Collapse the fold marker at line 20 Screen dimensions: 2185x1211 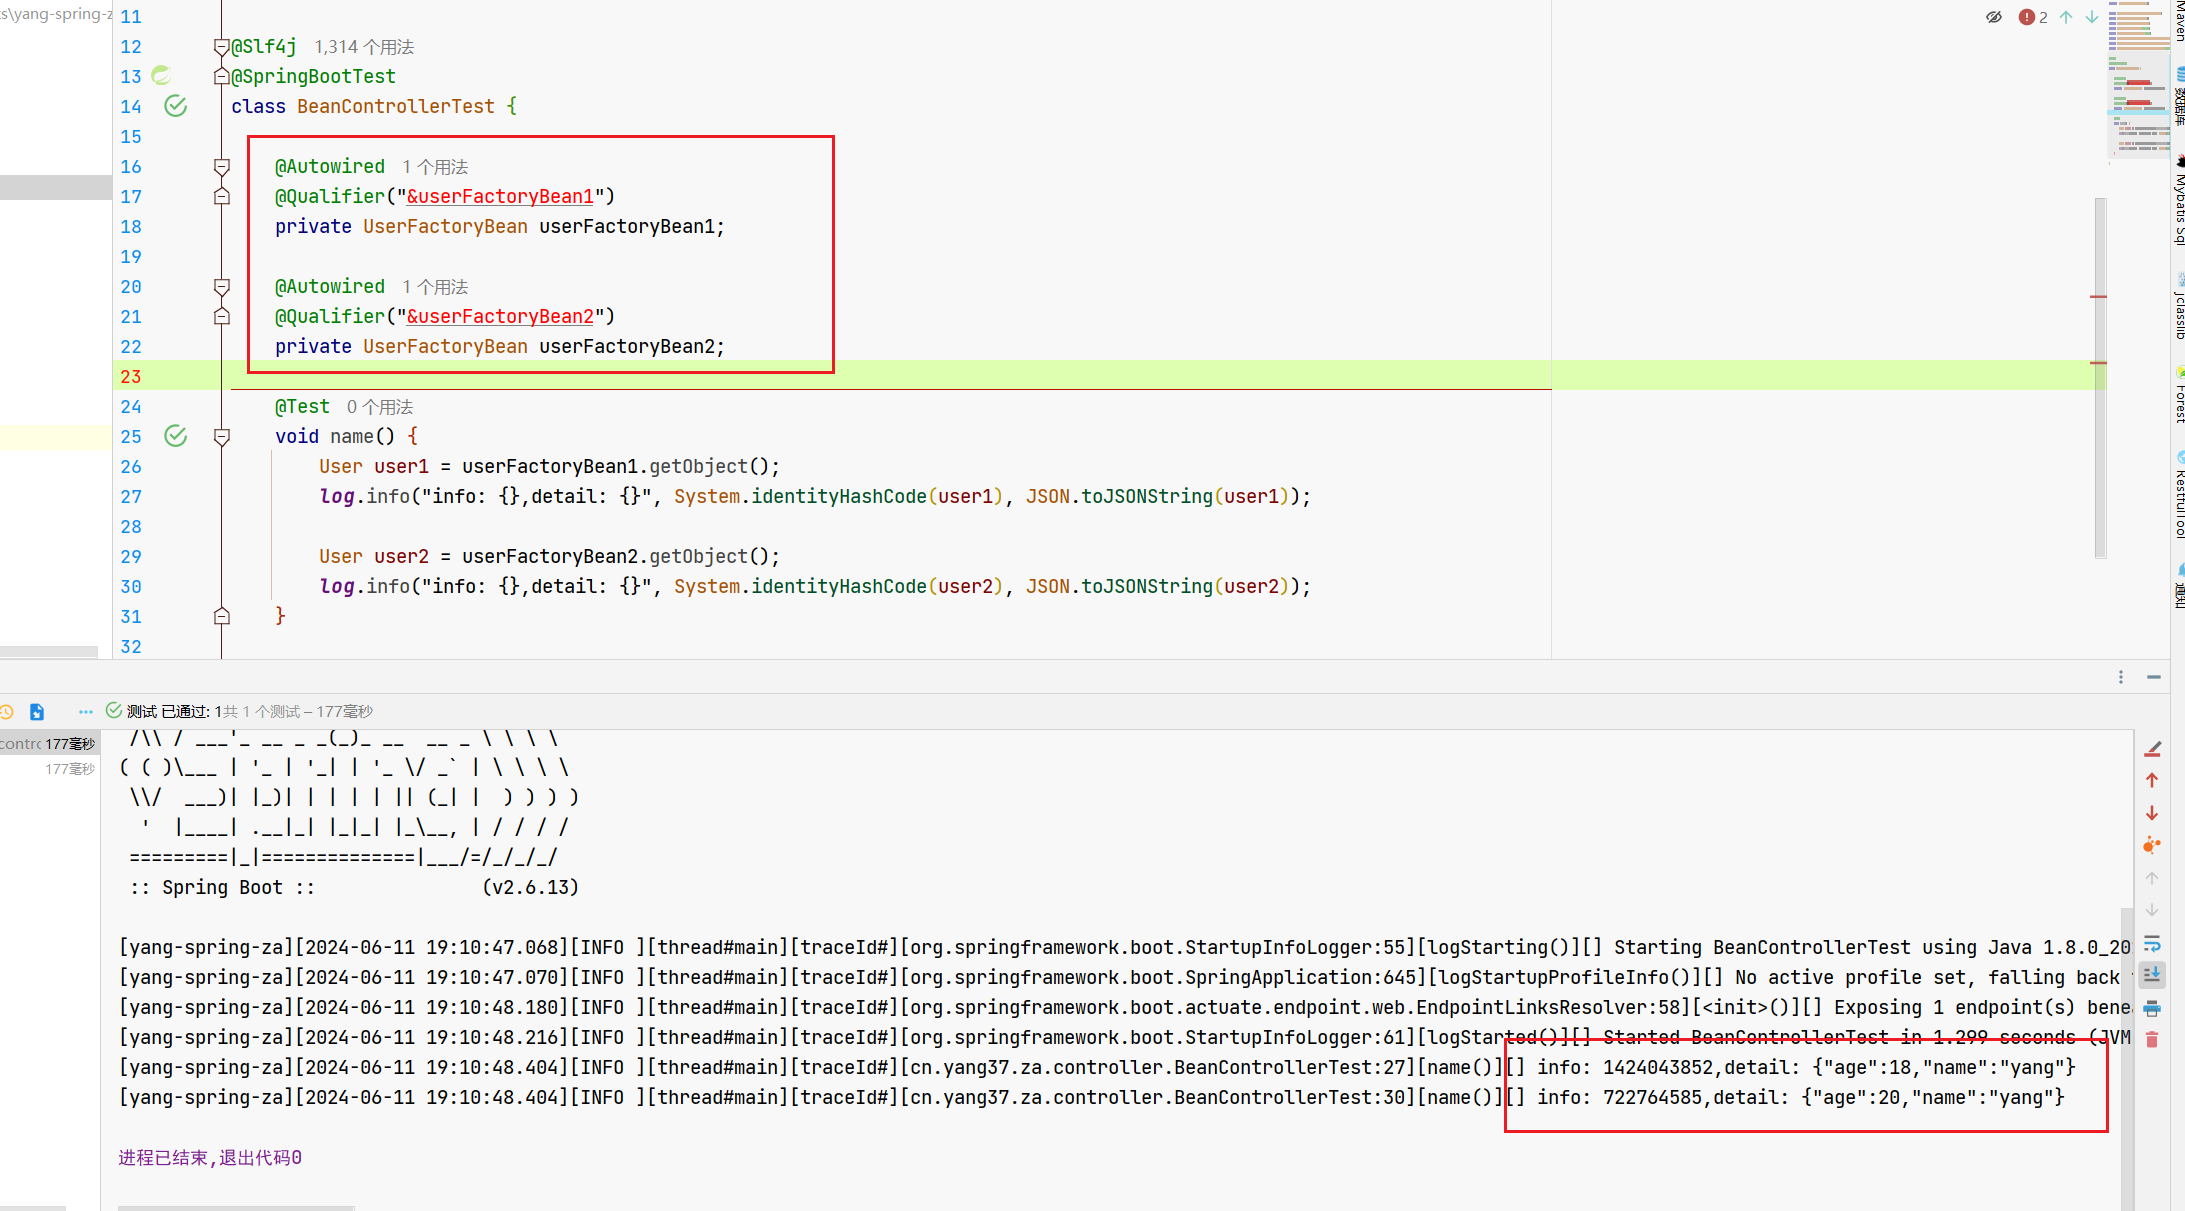click(222, 286)
